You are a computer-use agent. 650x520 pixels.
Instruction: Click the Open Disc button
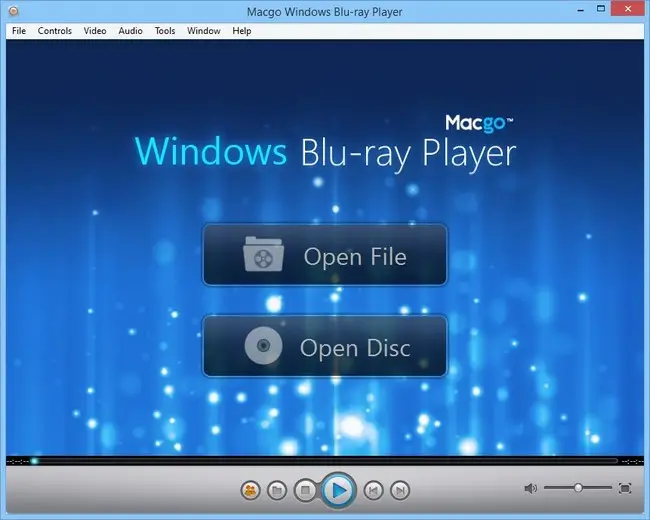(325, 346)
